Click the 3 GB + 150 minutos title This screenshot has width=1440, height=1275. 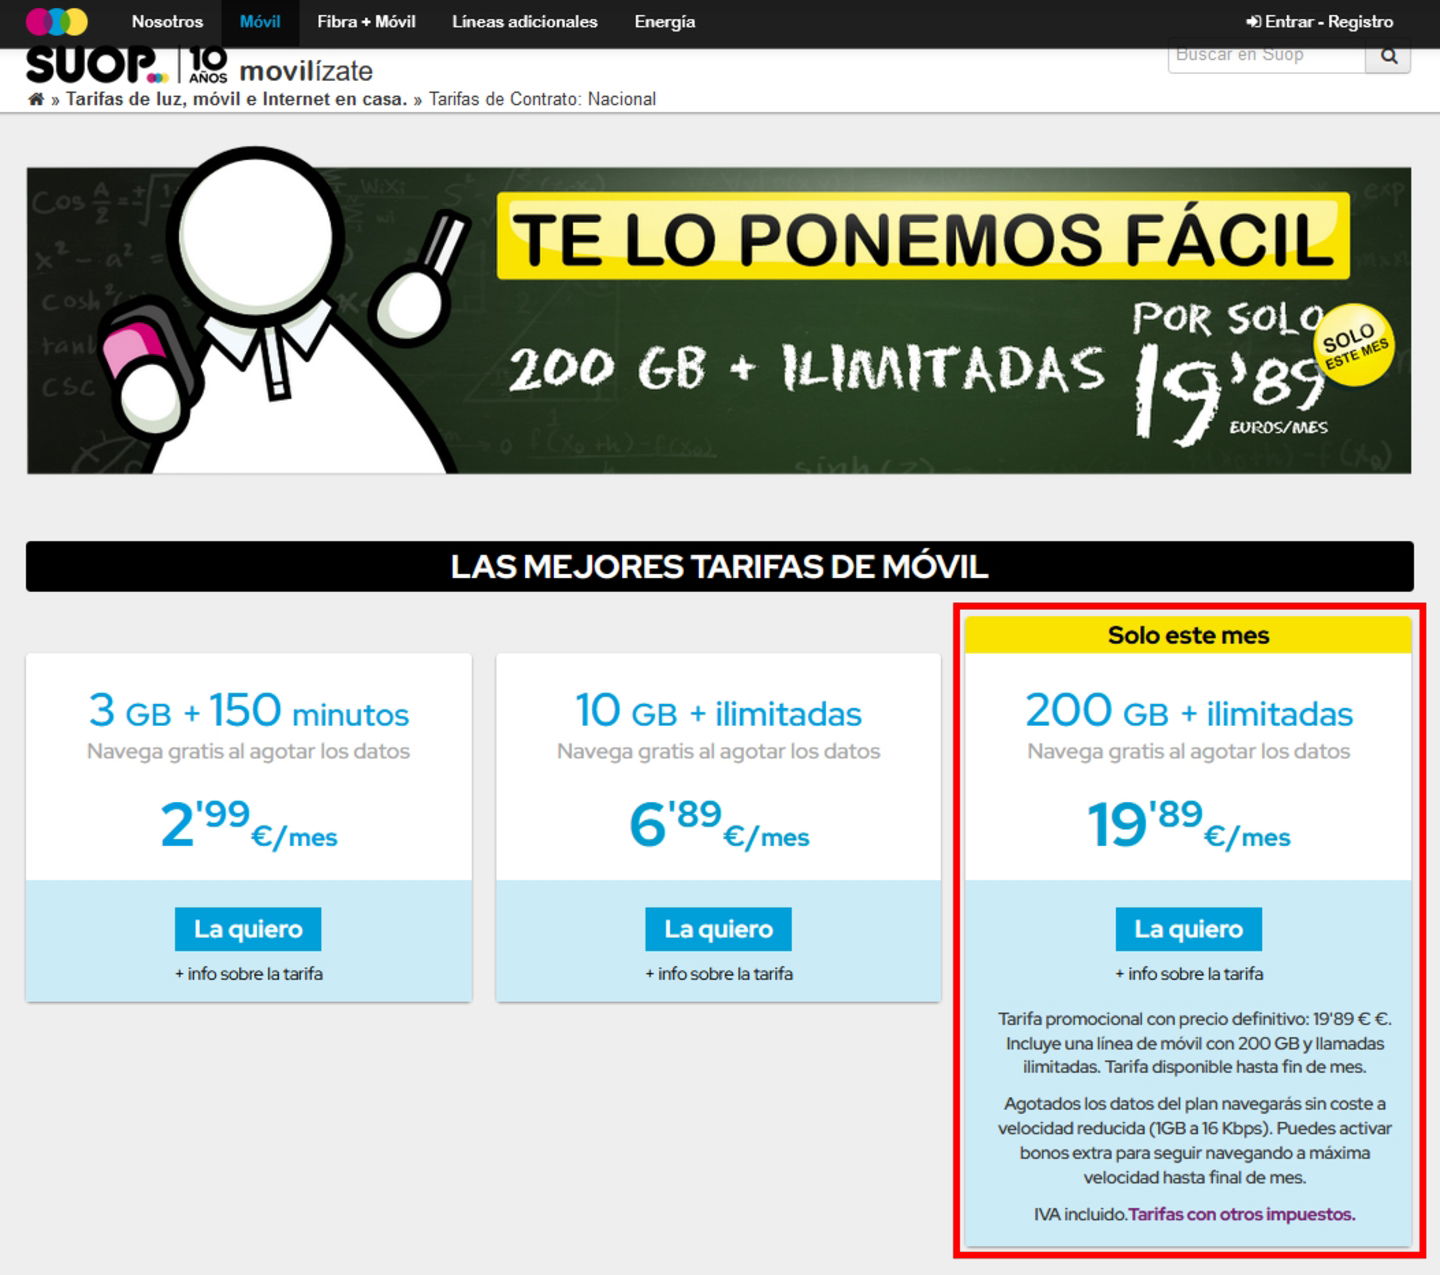point(248,711)
